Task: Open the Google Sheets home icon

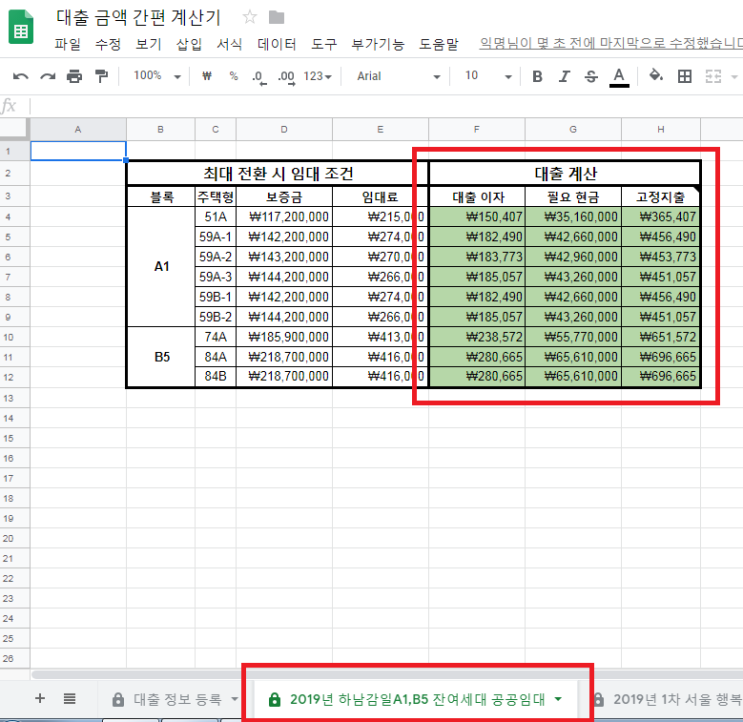Action: click(x=21, y=27)
